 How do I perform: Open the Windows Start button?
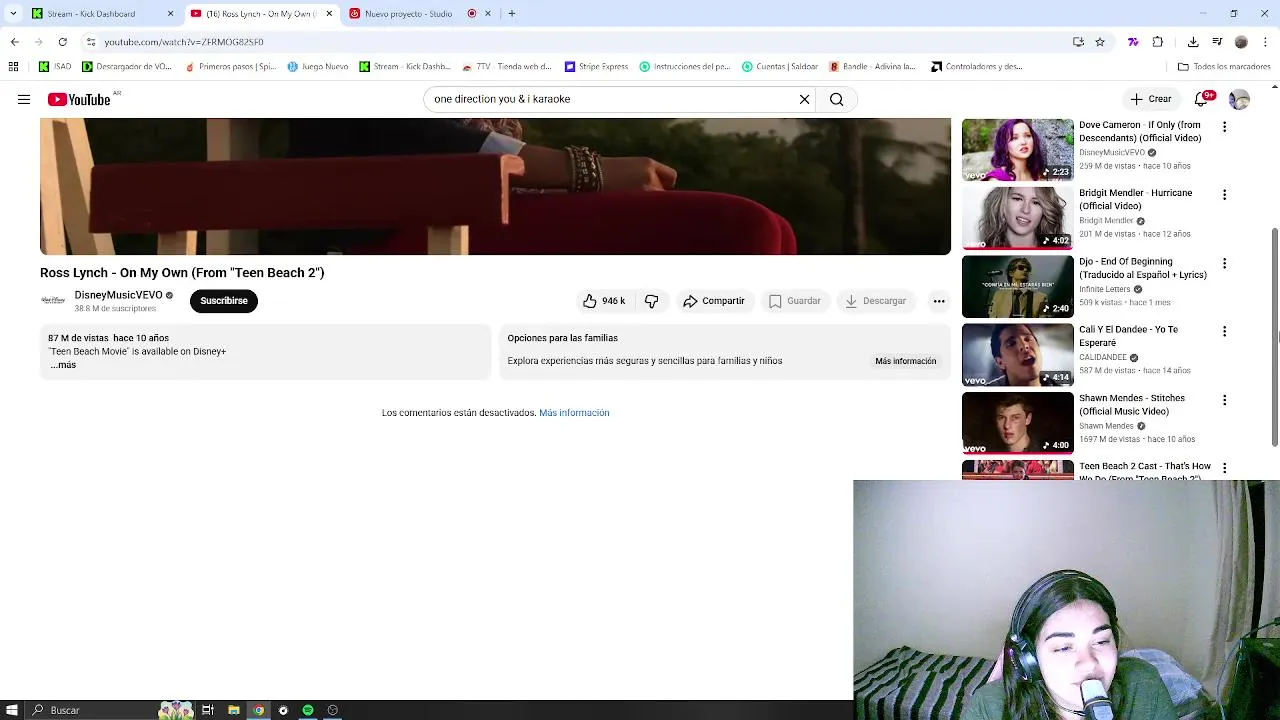[12, 710]
